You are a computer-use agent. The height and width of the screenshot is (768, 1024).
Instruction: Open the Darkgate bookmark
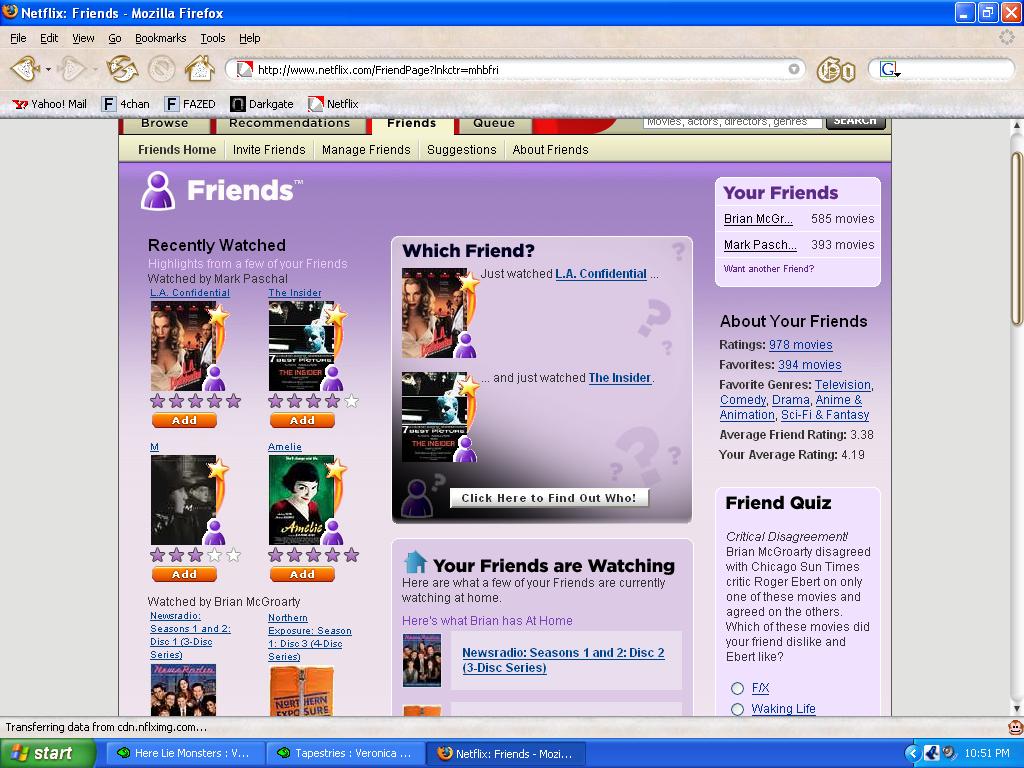click(x=262, y=104)
